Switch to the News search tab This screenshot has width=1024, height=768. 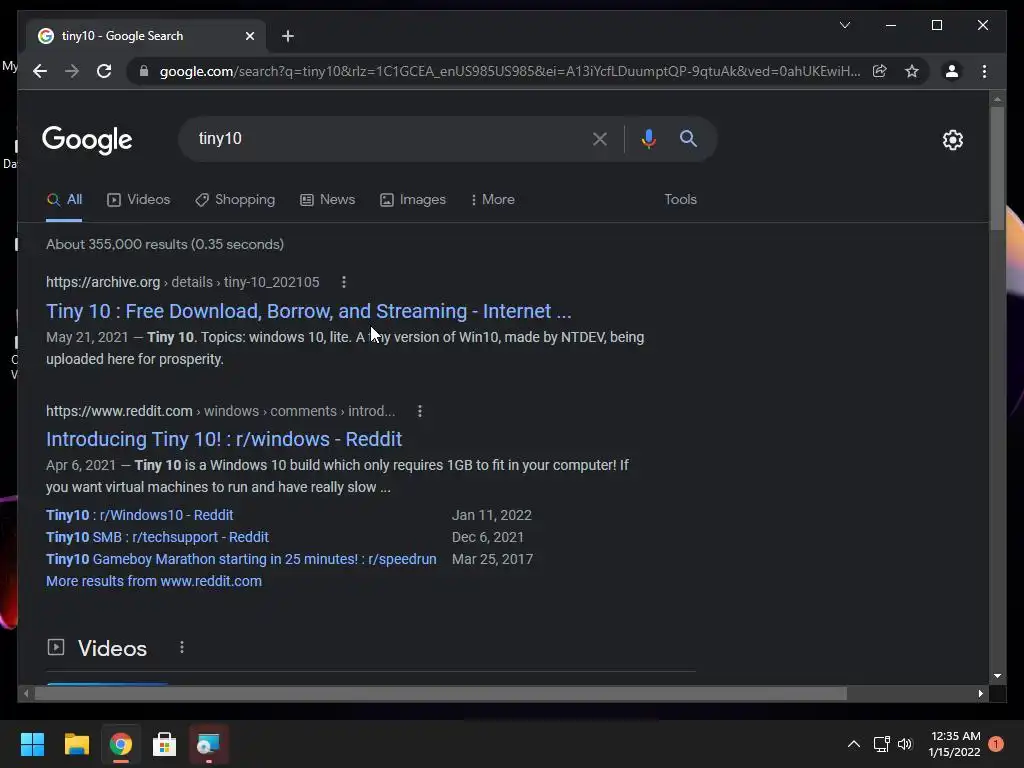tap(327, 200)
